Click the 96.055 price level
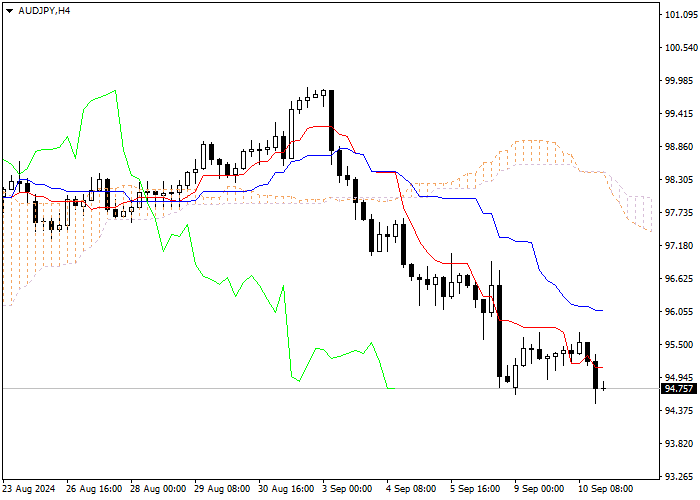 pyautogui.click(x=681, y=312)
